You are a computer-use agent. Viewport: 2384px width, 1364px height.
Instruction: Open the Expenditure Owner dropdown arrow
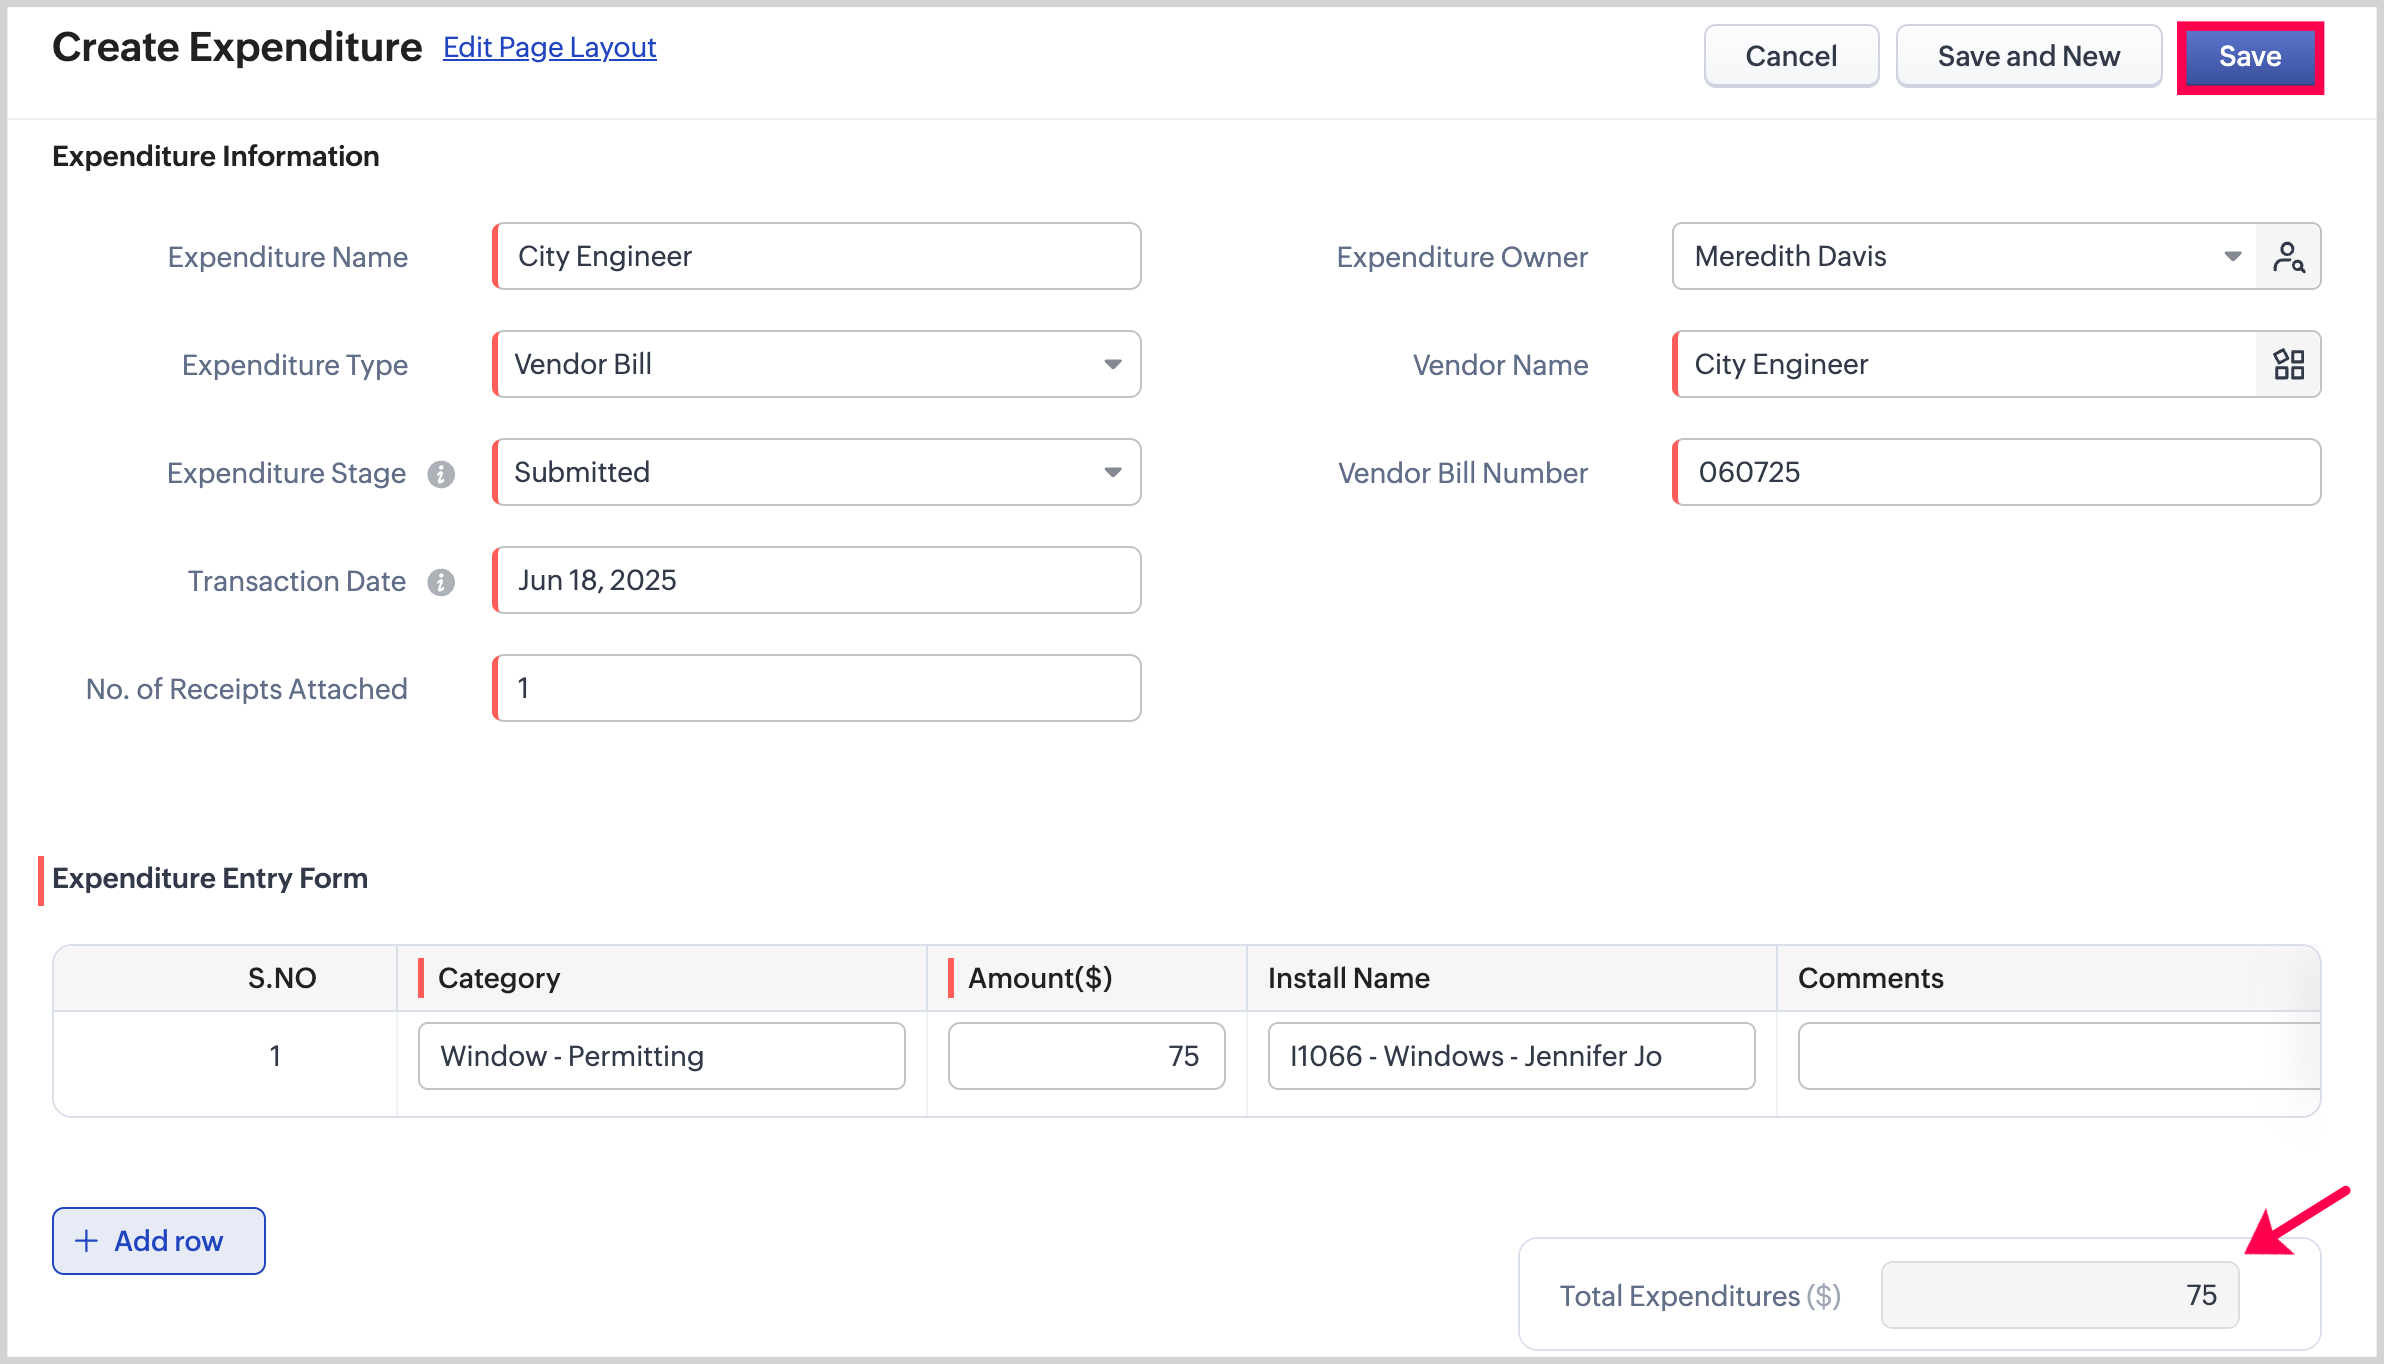point(2232,257)
